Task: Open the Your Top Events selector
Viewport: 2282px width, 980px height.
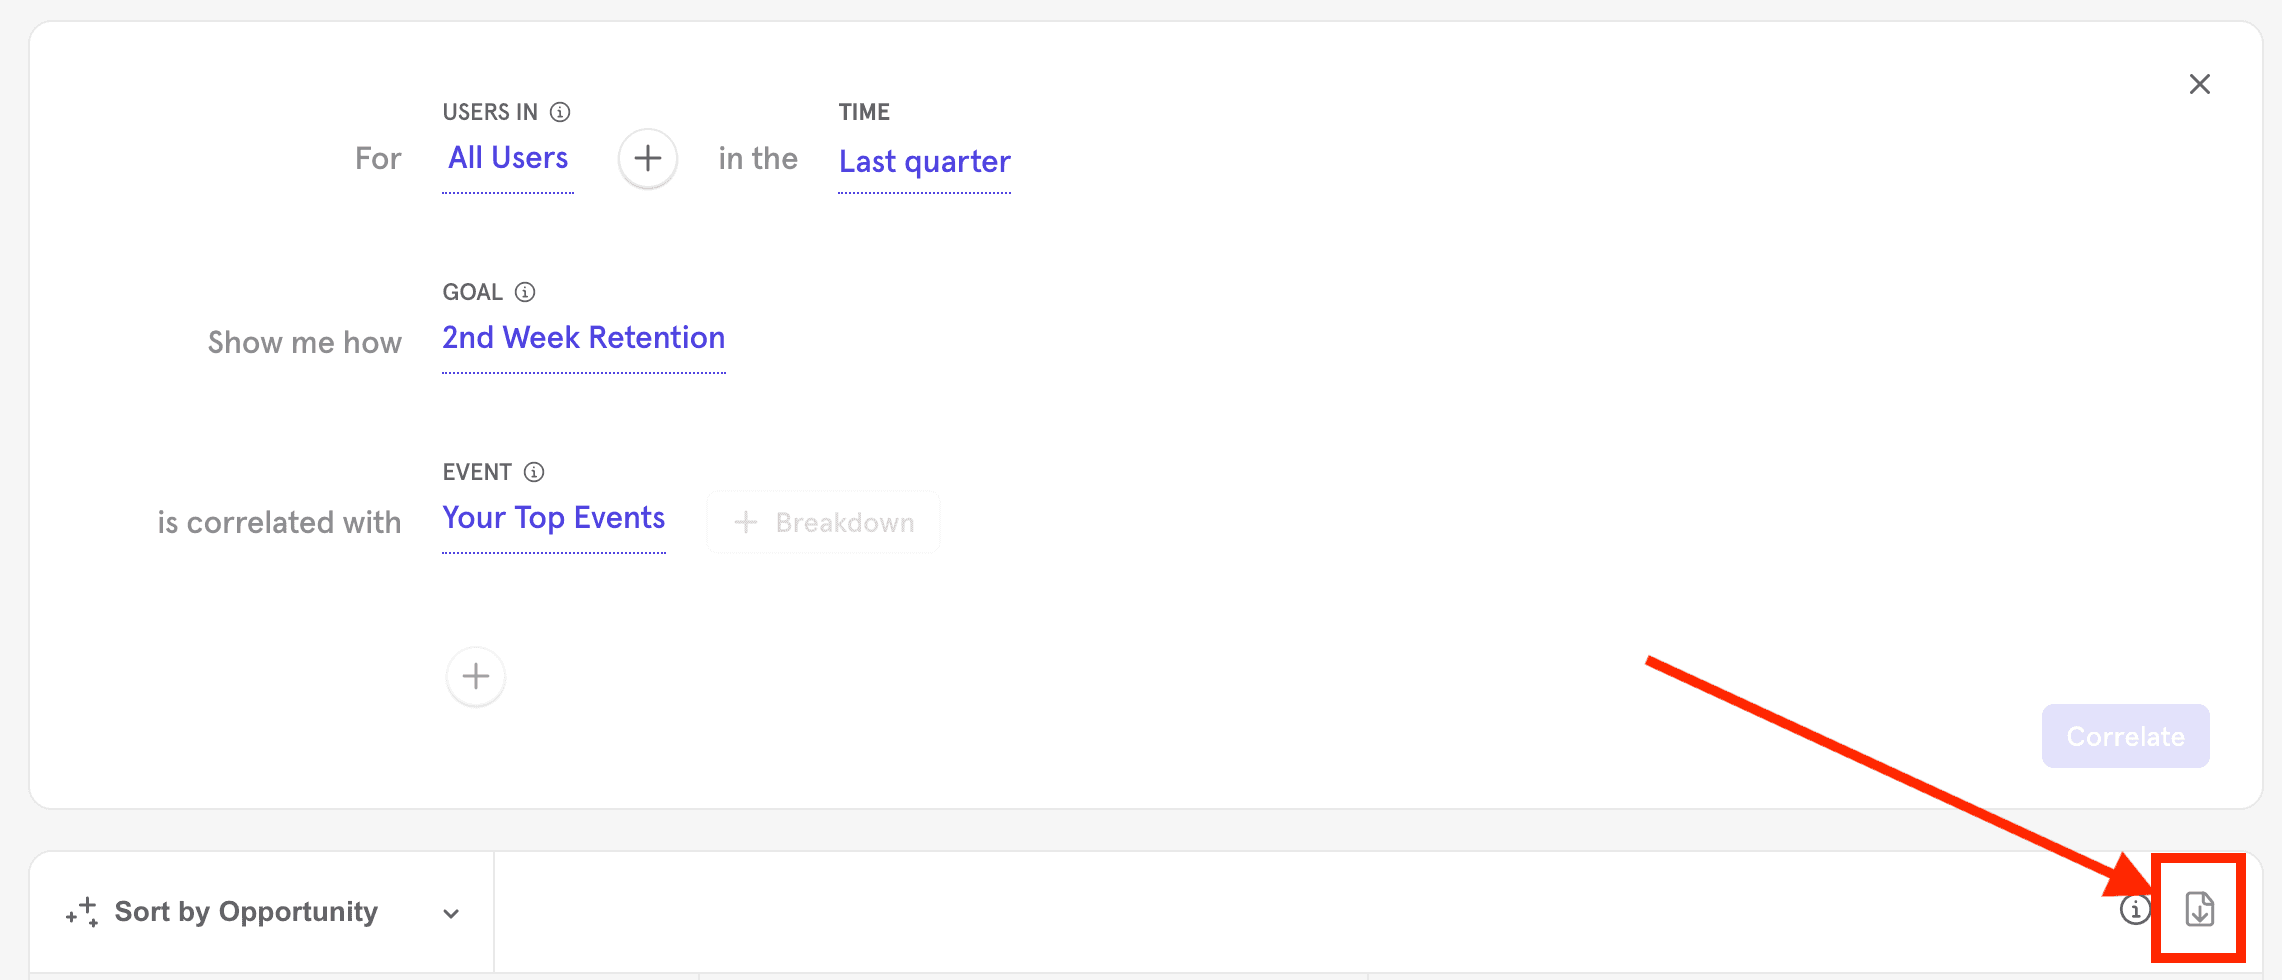Action: coord(553,518)
